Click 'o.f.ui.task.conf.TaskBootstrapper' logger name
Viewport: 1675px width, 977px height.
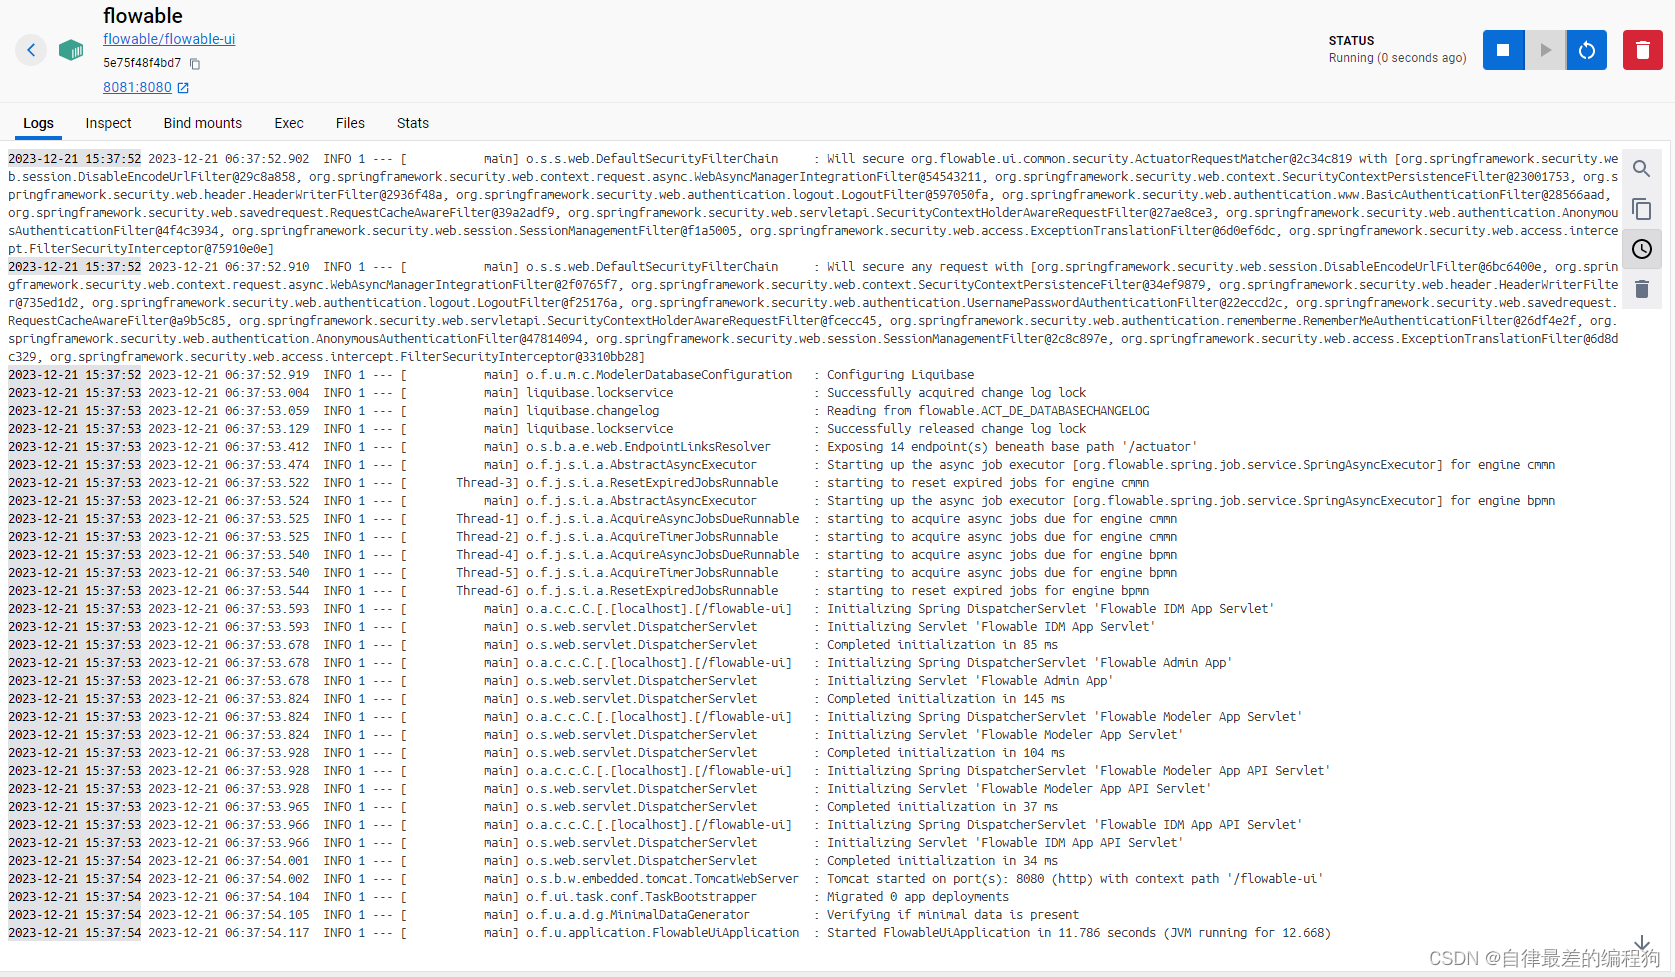click(642, 897)
